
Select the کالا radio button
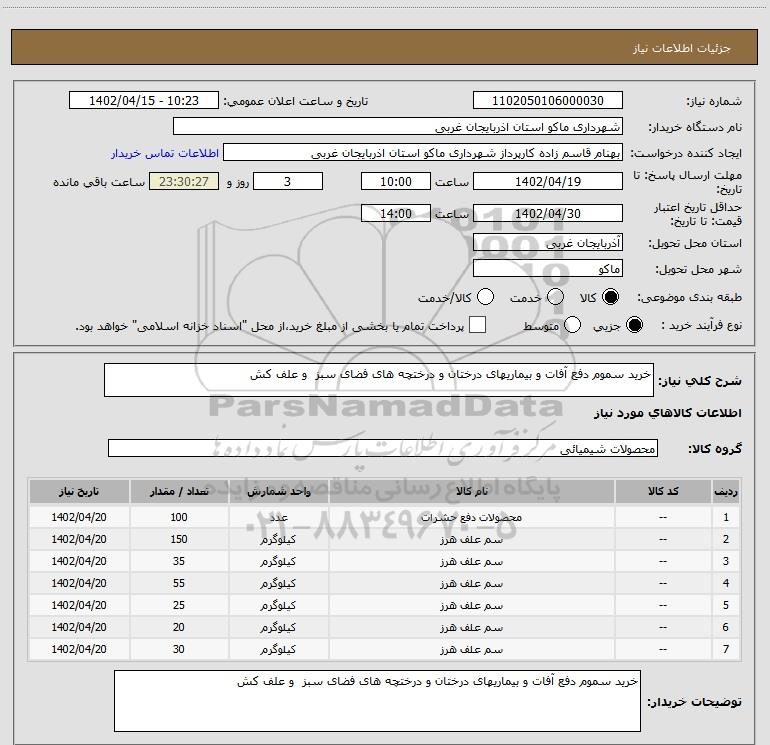[x=610, y=297]
